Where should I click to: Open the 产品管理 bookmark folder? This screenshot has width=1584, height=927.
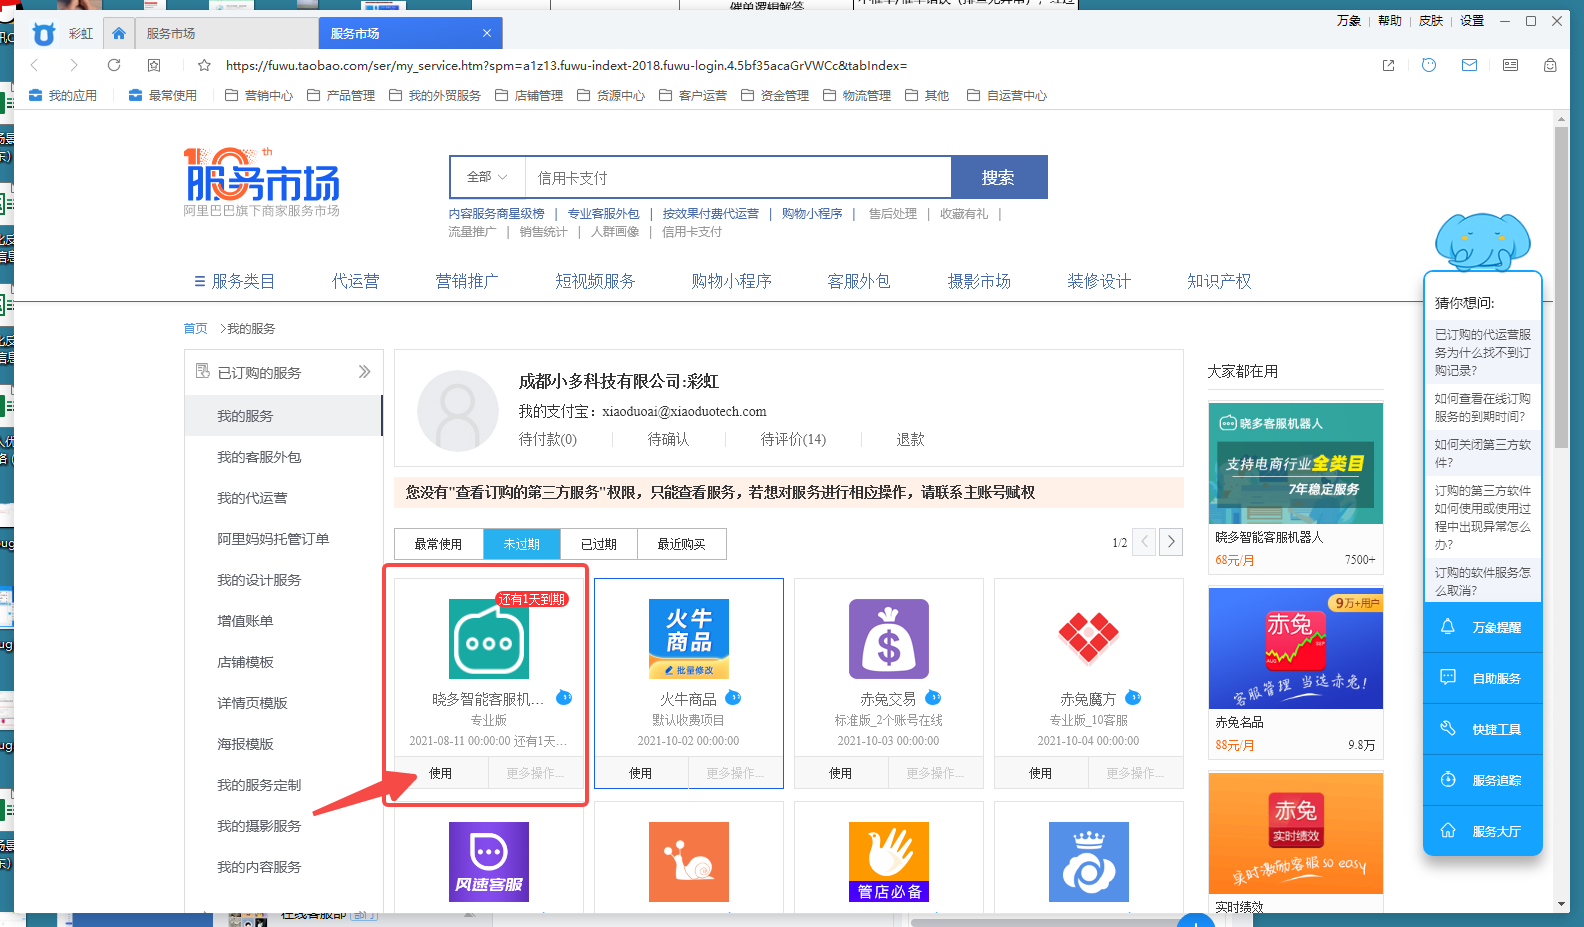click(x=341, y=96)
